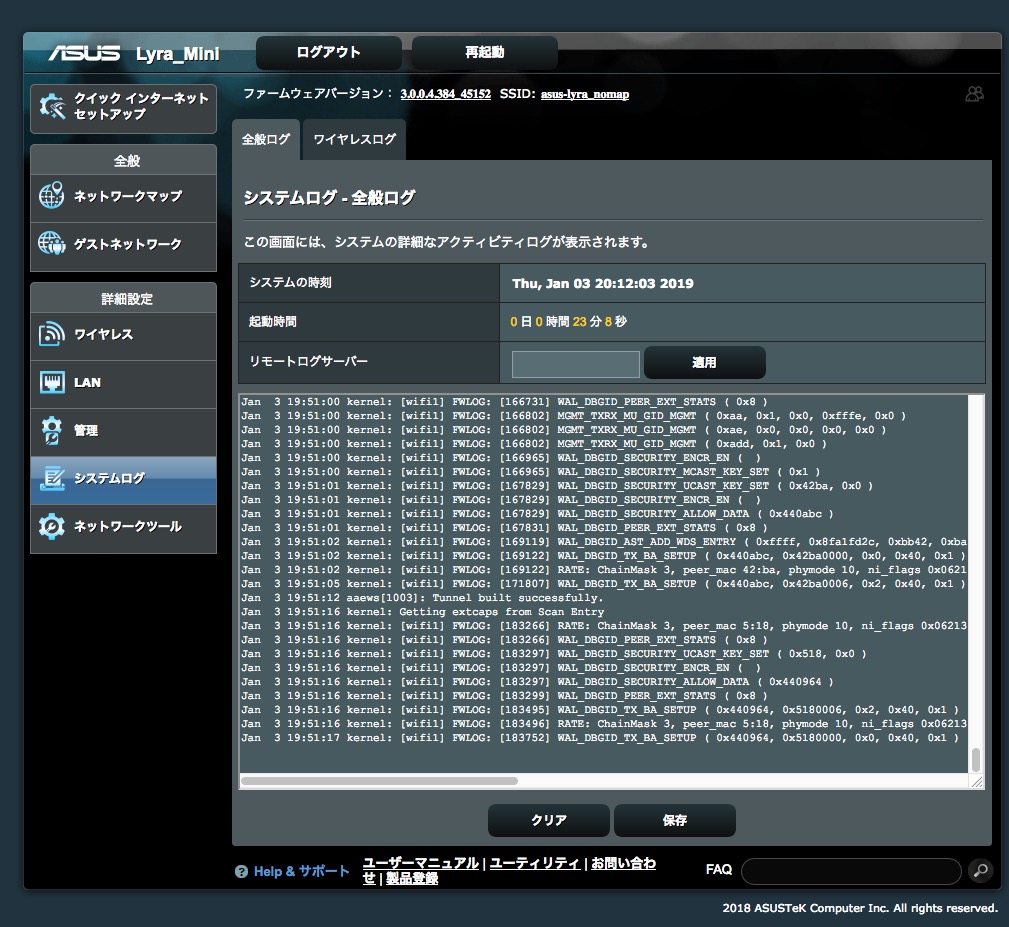Click the system time Thu, Jan 03 20:12:03 2019
Viewport: 1009px width, 927px height.
pos(603,284)
